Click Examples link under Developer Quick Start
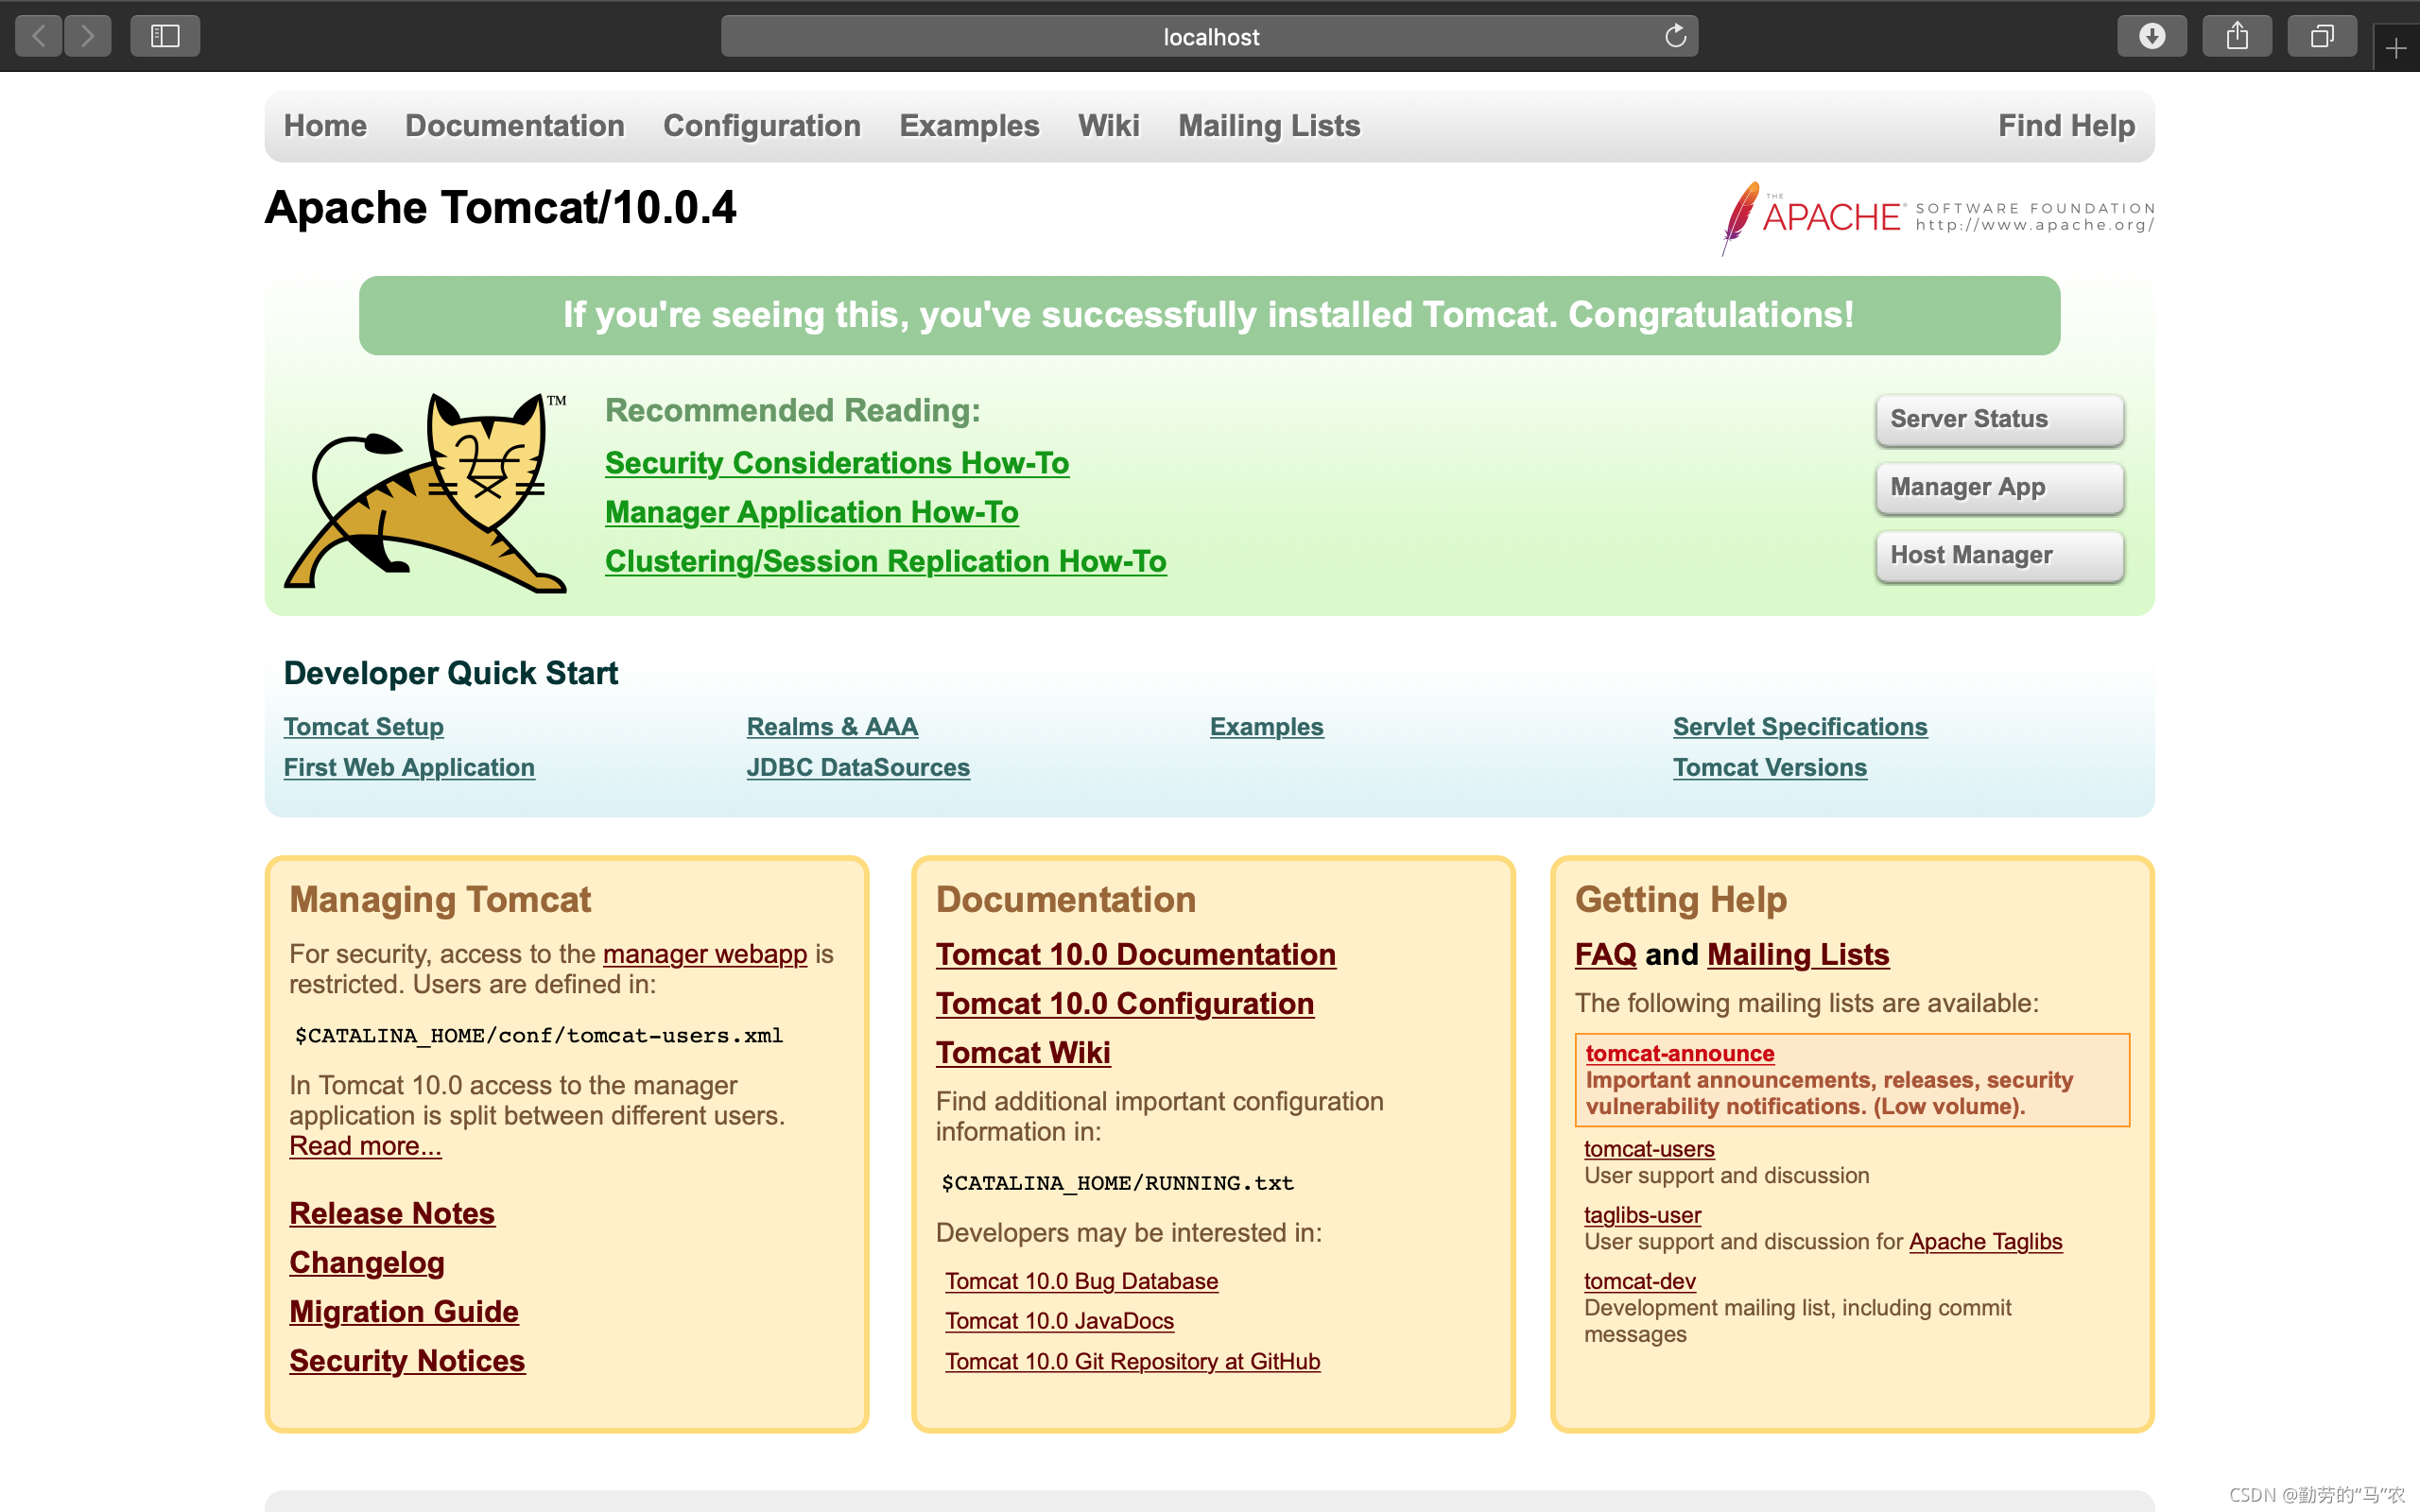This screenshot has width=2420, height=1512. tap(1266, 727)
